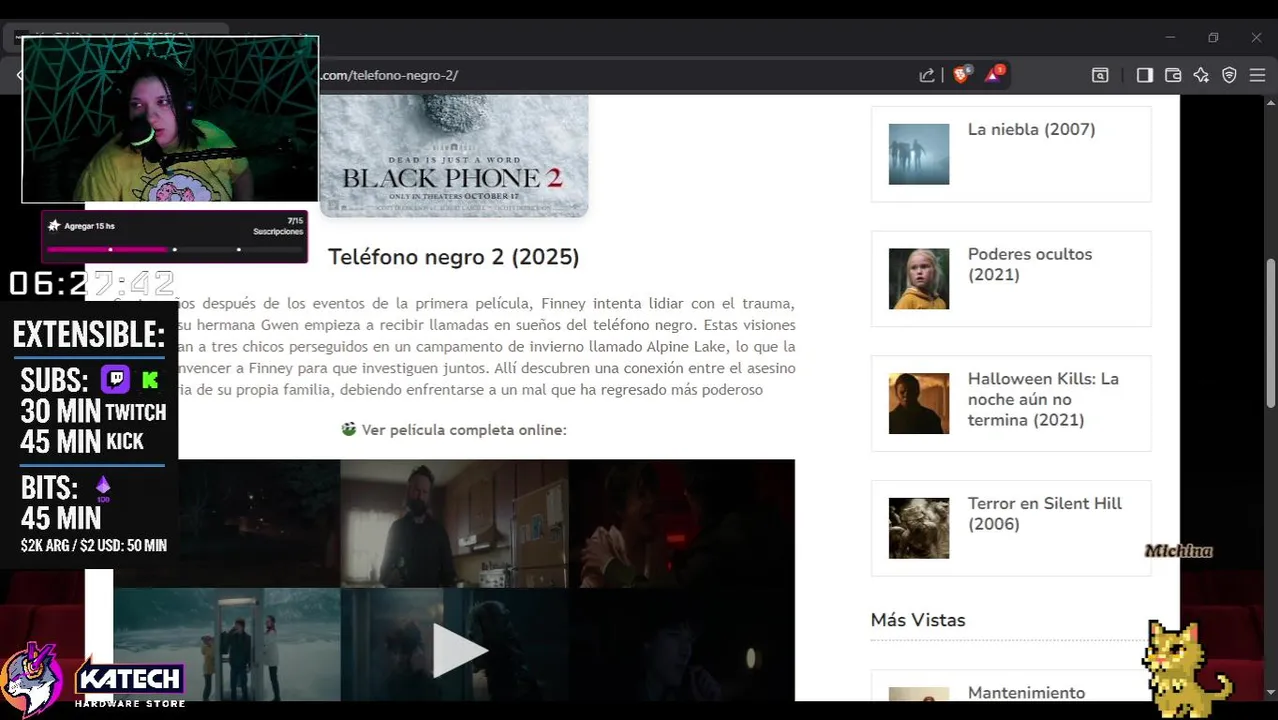Open La niebla (2007) link

tap(1031, 129)
